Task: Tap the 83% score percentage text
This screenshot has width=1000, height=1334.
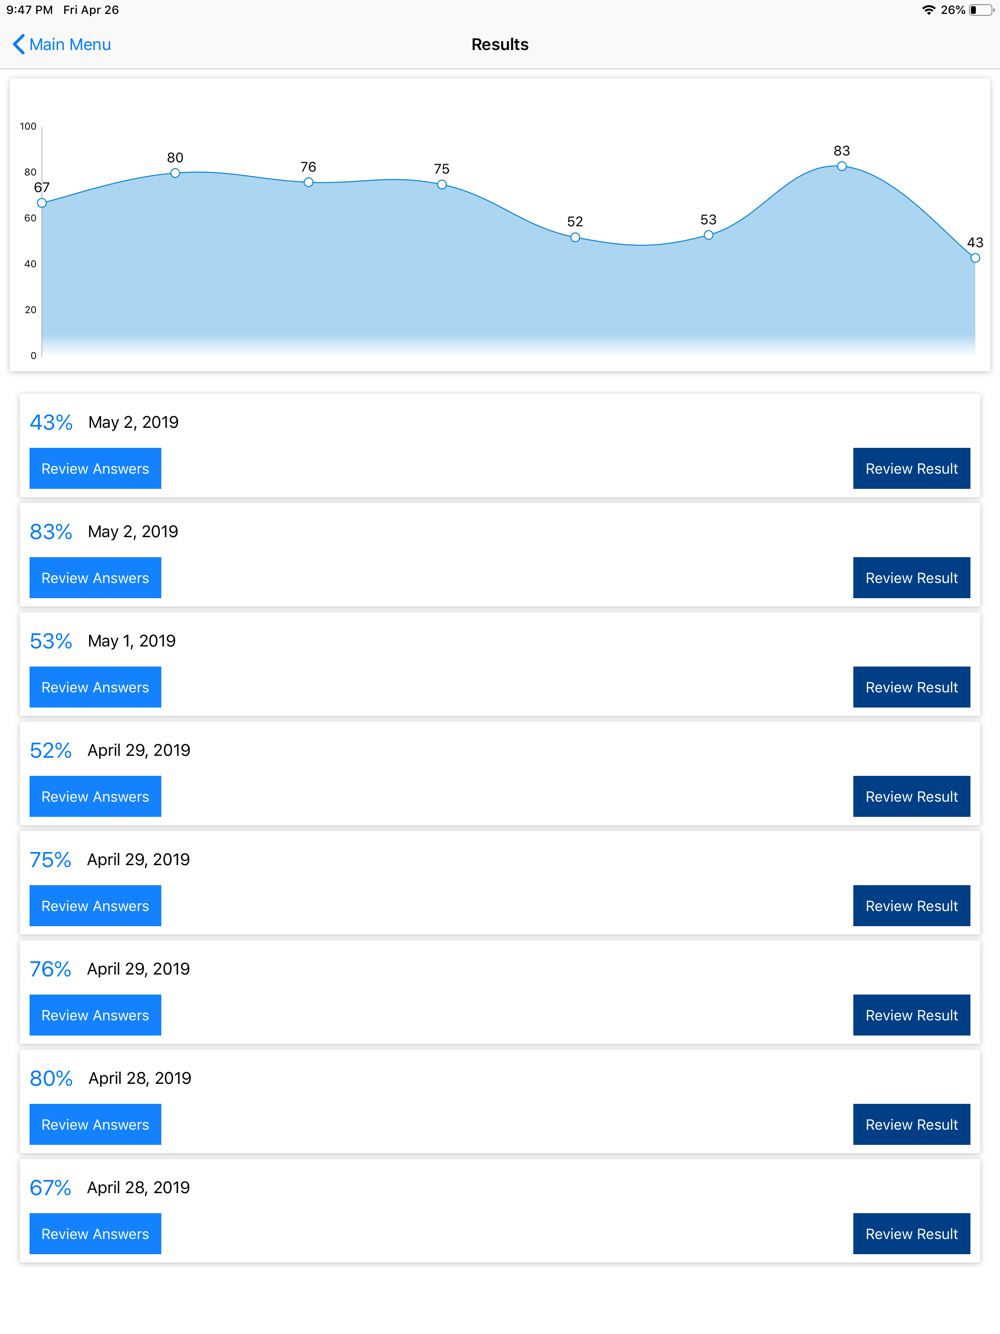Action: [x=51, y=532]
